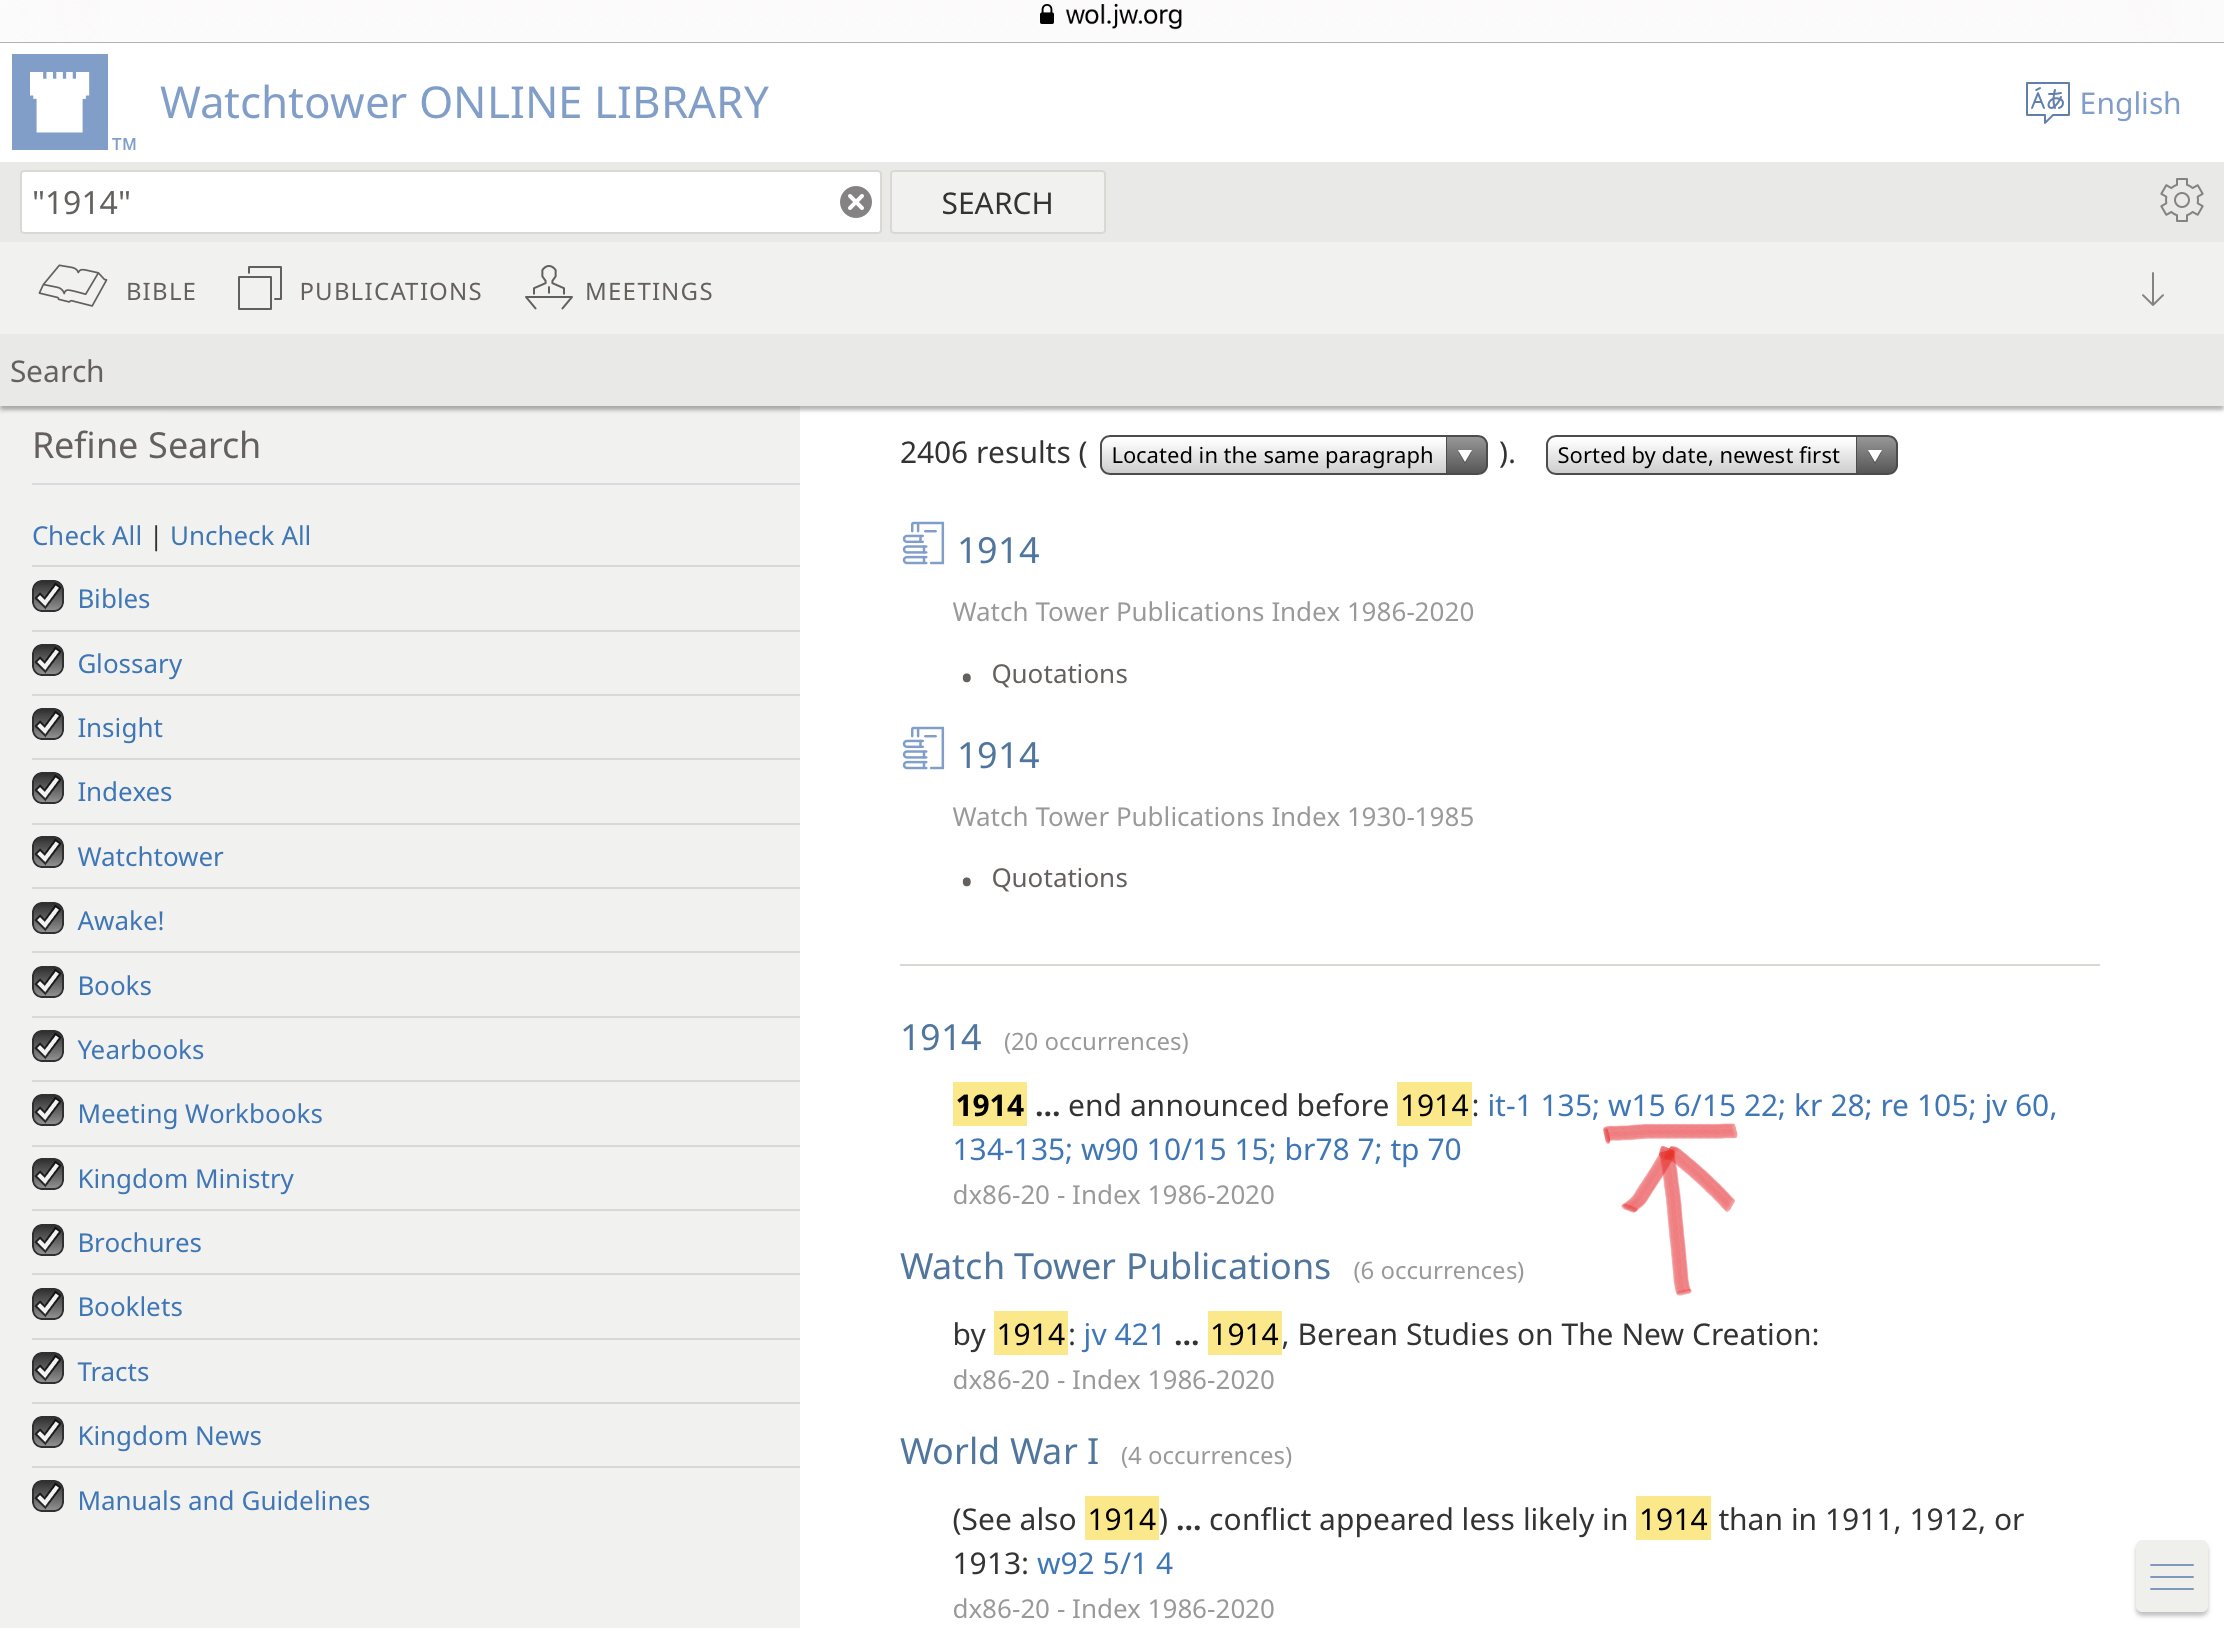
Task: Uncheck the Bibles checkbox
Action: (x=48, y=596)
